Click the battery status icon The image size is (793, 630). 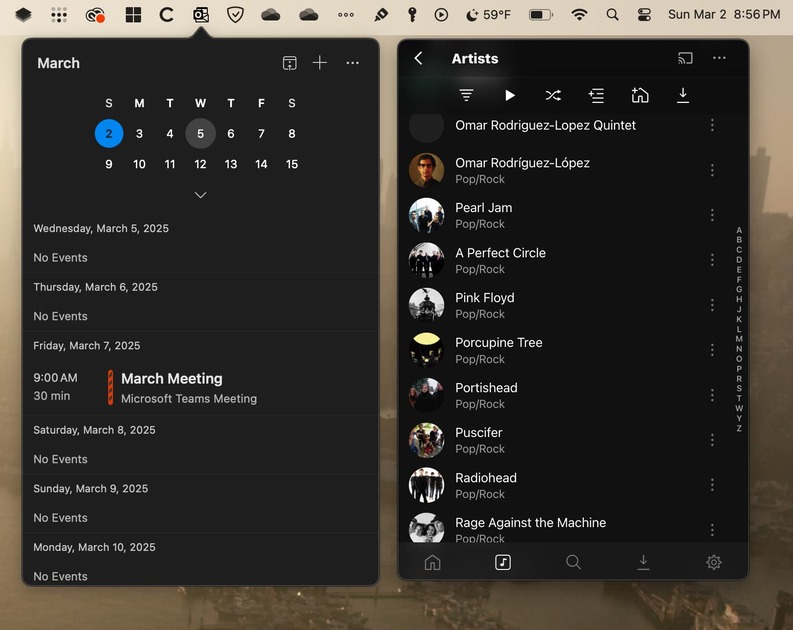pos(541,15)
